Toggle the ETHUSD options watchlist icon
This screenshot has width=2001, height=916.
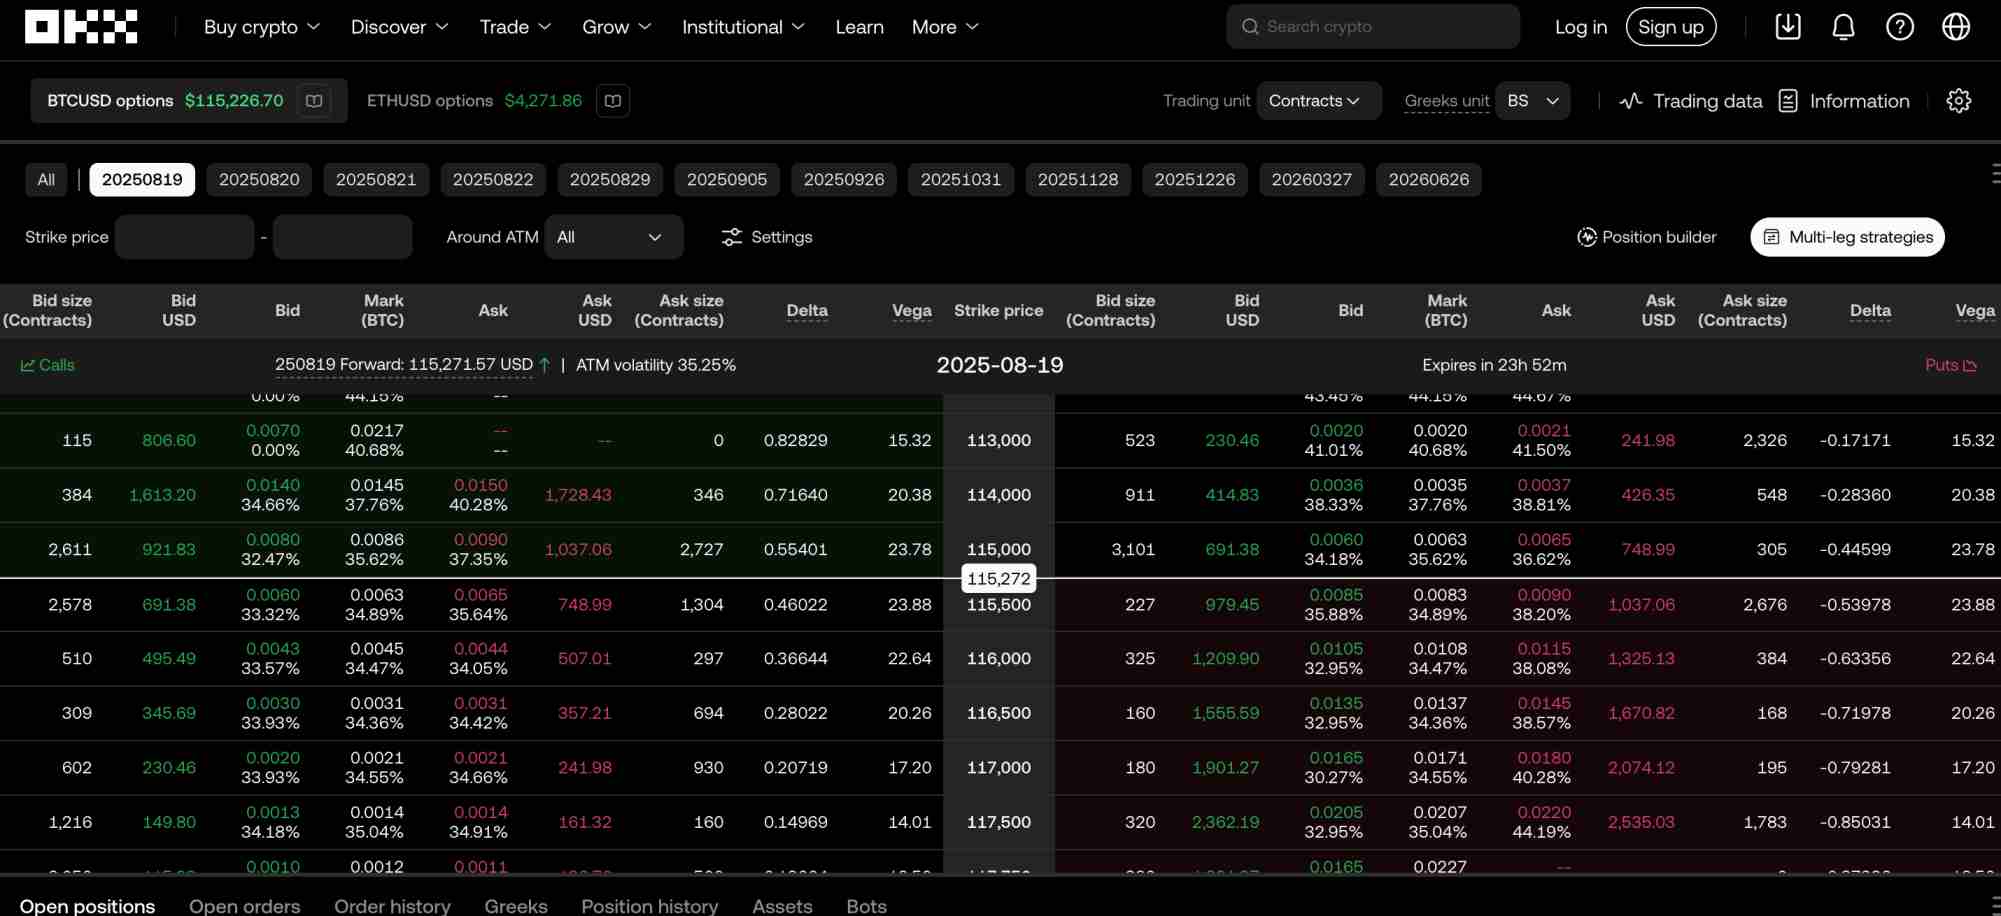click(x=612, y=100)
